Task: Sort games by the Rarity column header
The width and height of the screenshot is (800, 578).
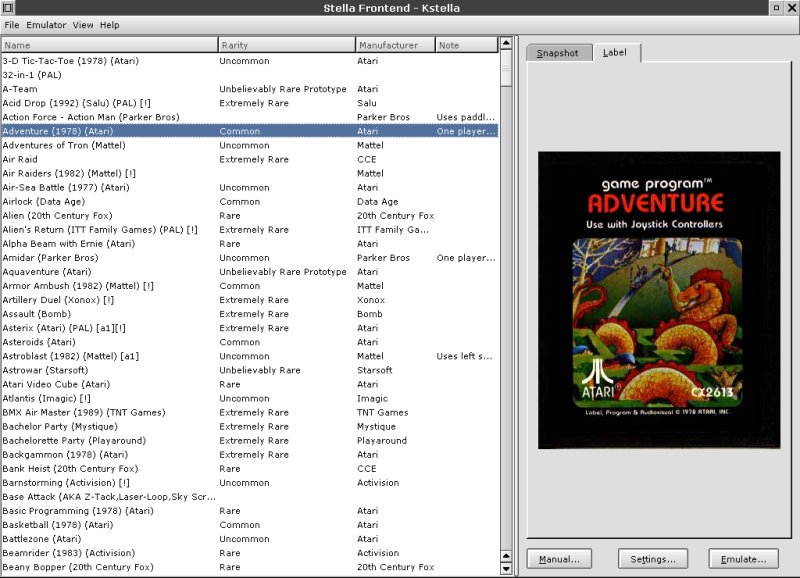Action: tap(287, 45)
